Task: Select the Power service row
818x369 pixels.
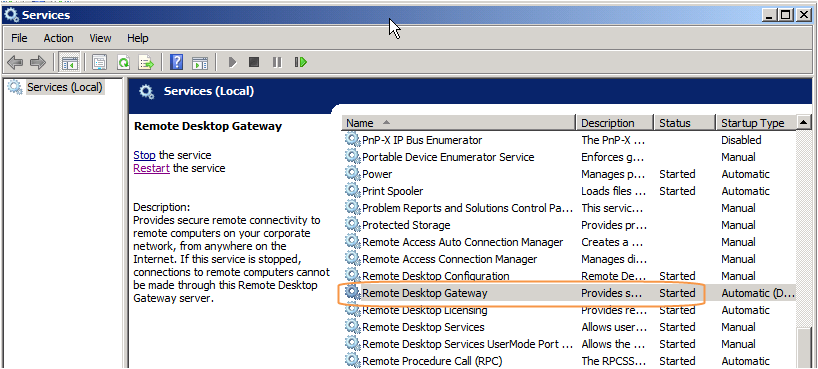Action: [570, 174]
